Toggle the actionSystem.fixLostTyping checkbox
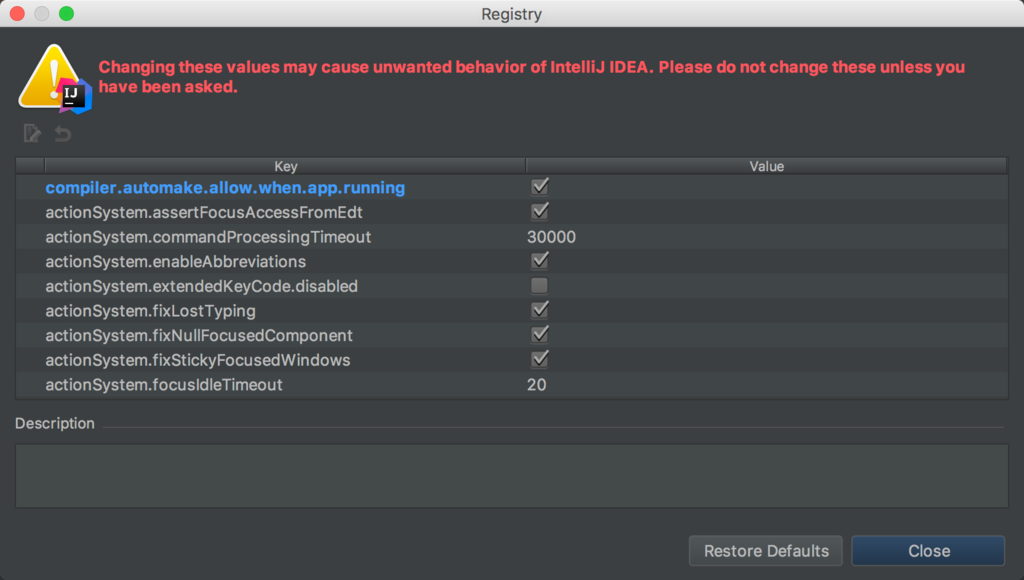 [x=540, y=310]
